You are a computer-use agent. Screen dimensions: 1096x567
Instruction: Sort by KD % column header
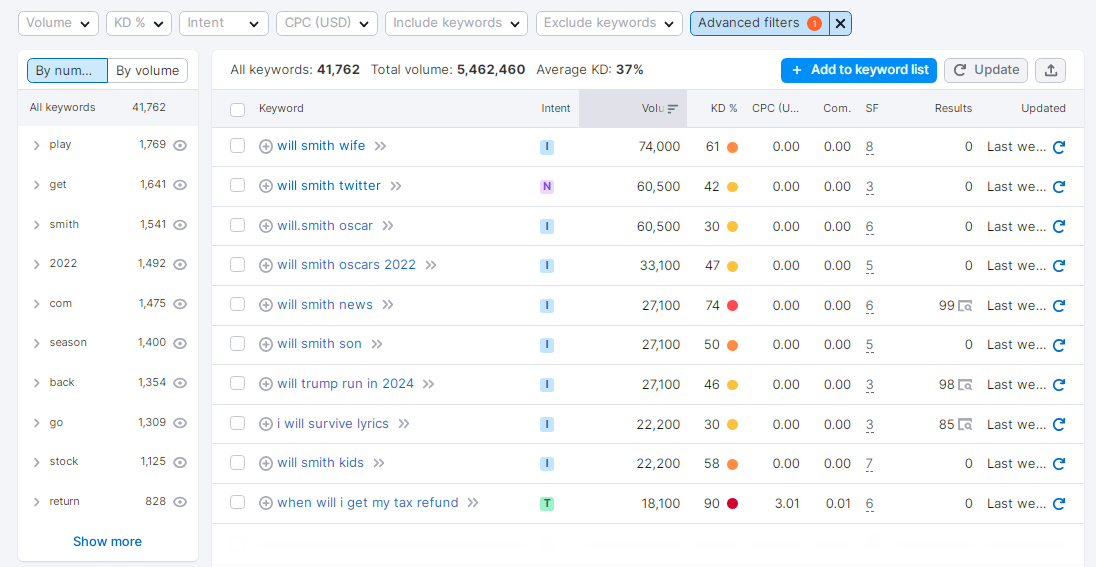click(x=724, y=108)
